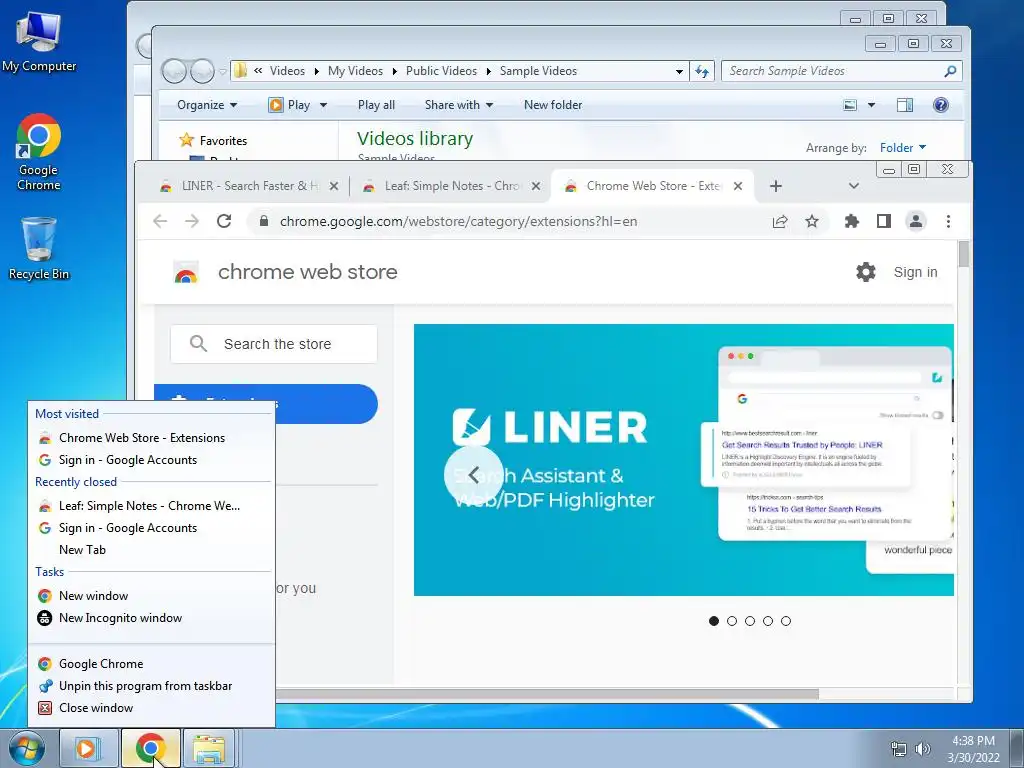Select the first carousel dot
This screenshot has width=1024, height=768.
coord(714,621)
